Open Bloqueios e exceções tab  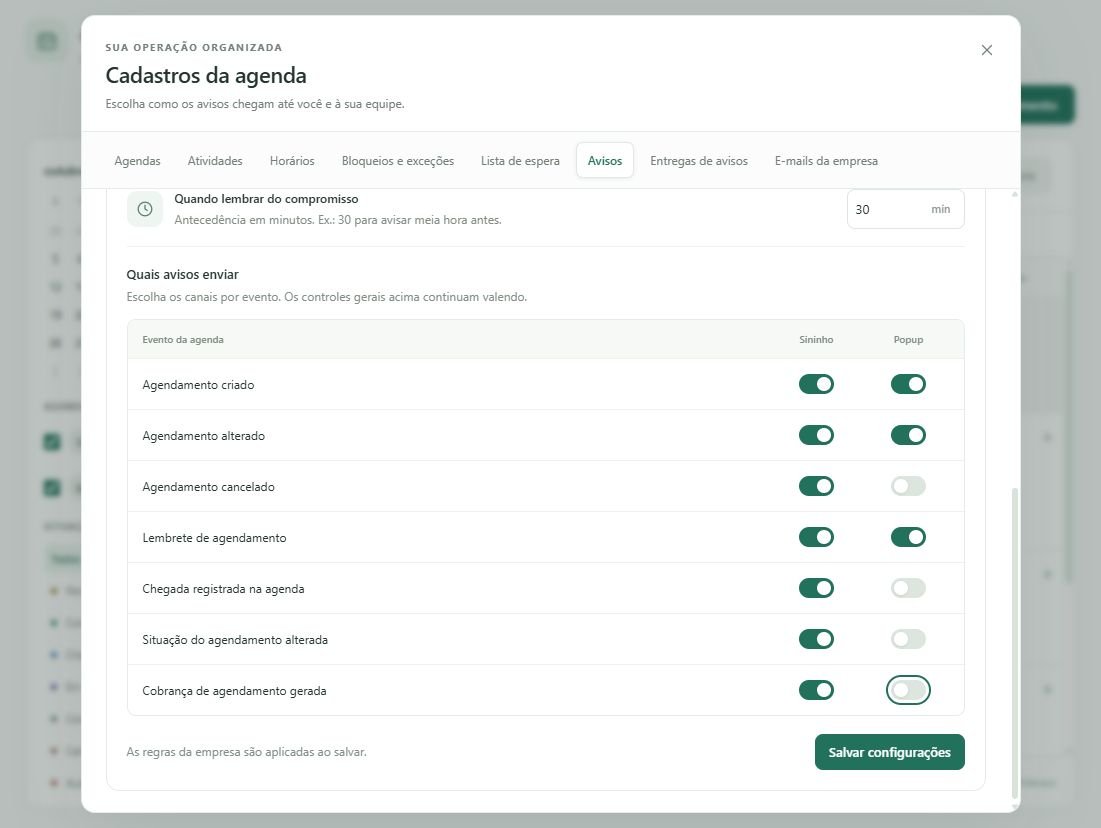[x=398, y=161]
